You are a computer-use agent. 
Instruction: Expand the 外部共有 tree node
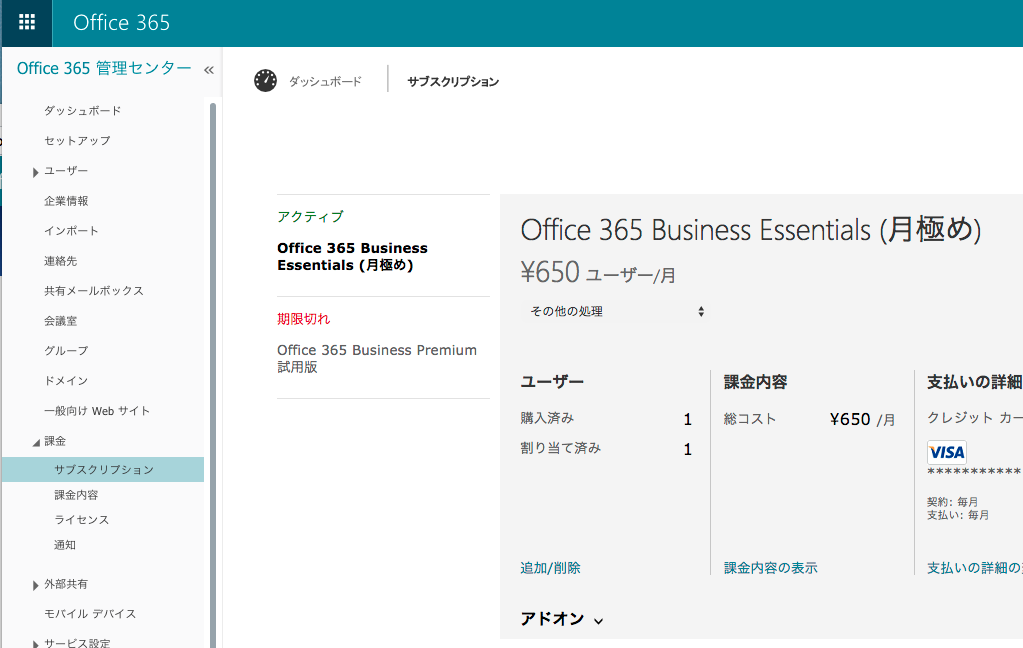[x=35, y=585]
